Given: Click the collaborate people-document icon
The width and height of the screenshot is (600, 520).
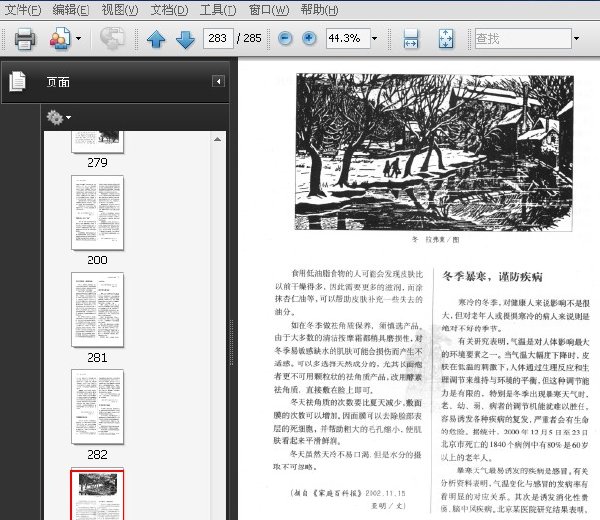Looking at the screenshot, I should [x=60, y=38].
